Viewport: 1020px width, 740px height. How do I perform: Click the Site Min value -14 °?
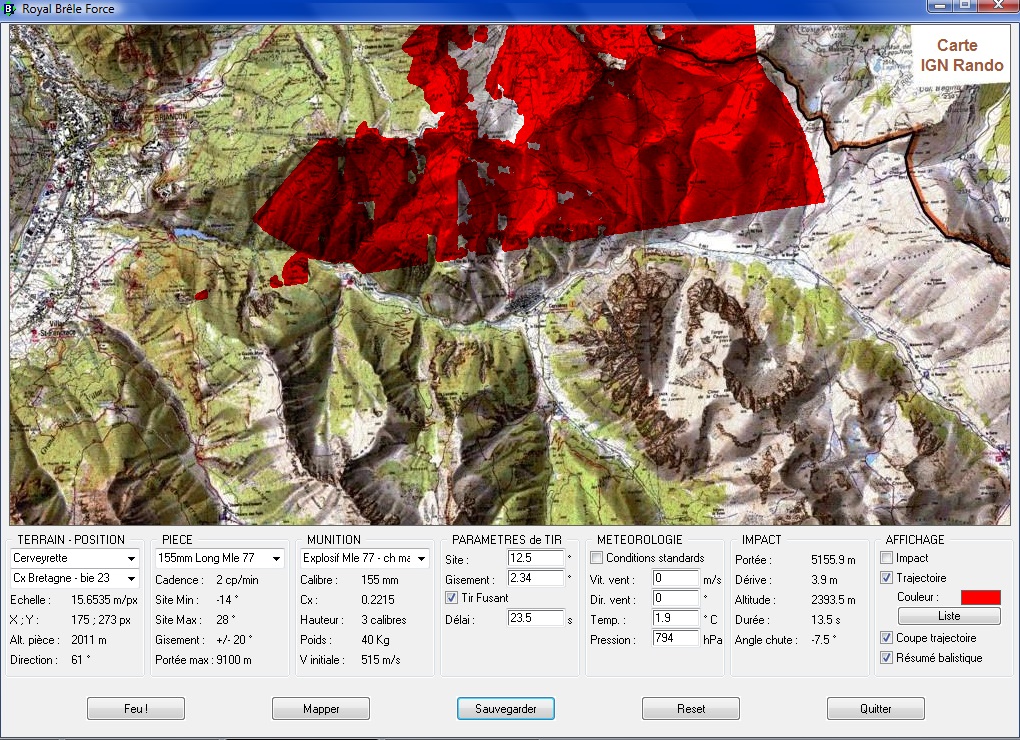(x=227, y=600)
